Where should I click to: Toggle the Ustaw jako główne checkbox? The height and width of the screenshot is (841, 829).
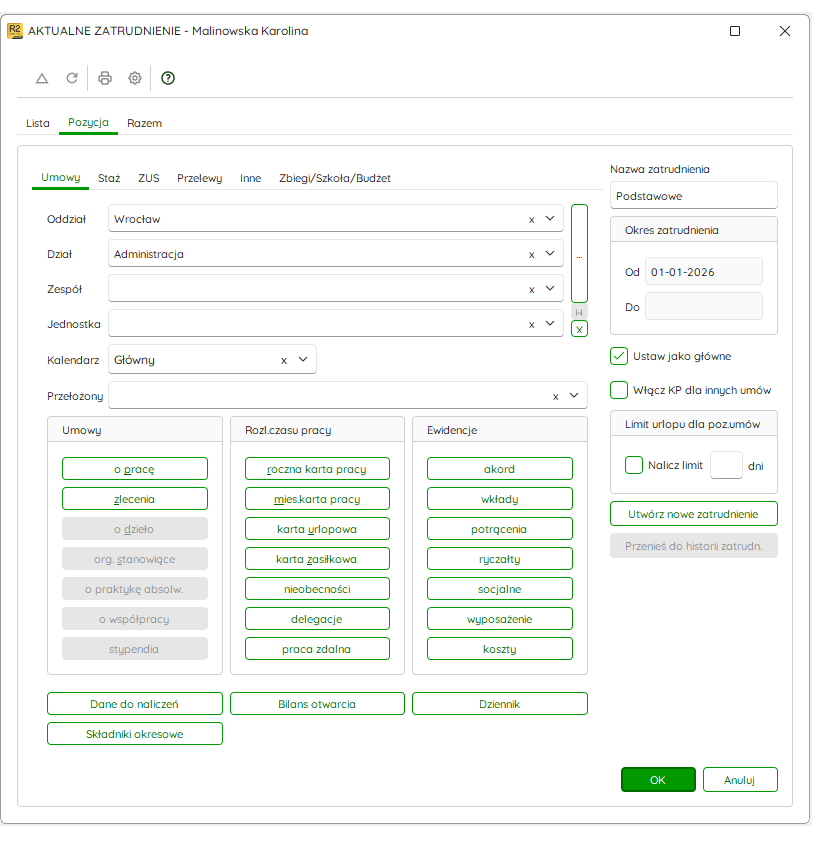tap(619, 356)
